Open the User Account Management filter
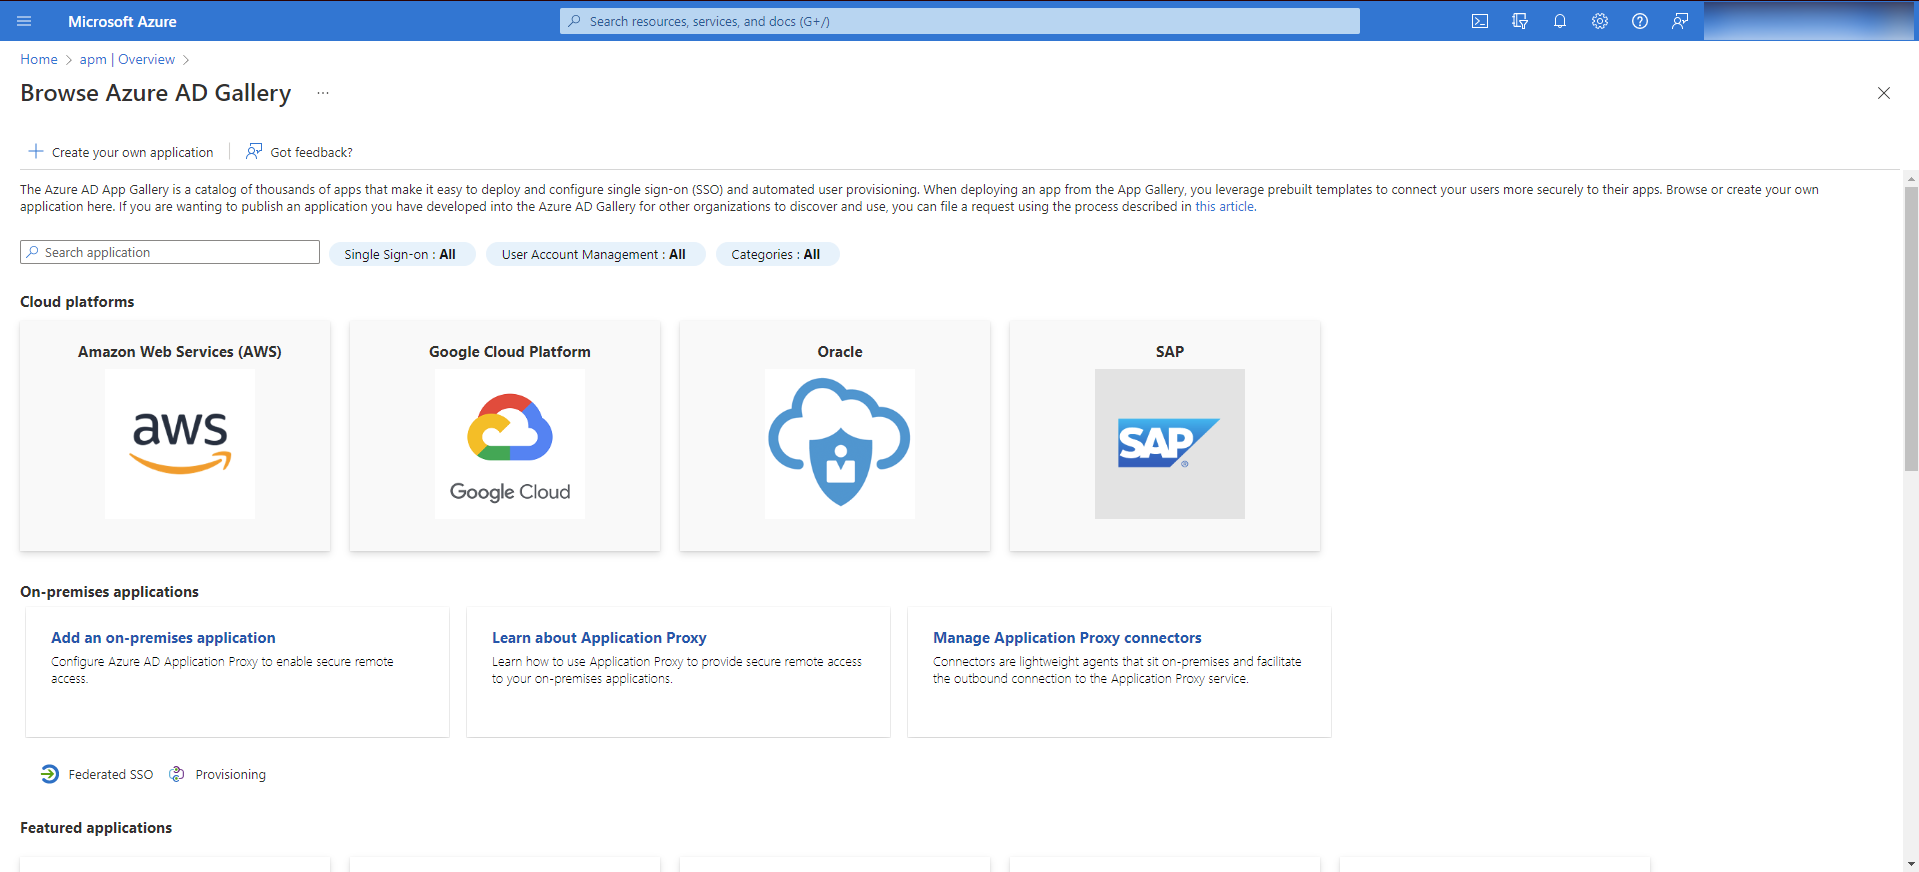1919x872 pixels. (594, 254)
